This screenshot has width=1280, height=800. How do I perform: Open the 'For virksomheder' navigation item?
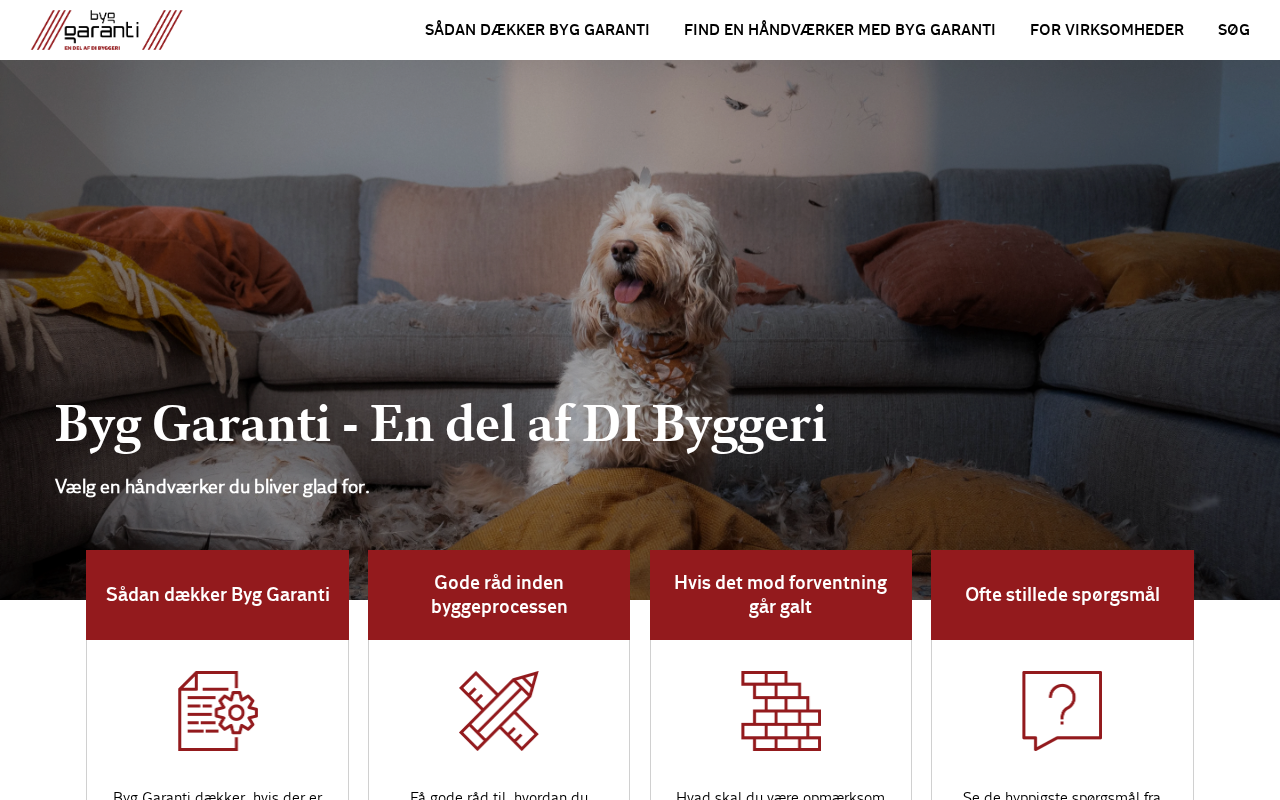(x=1107, y=30)
